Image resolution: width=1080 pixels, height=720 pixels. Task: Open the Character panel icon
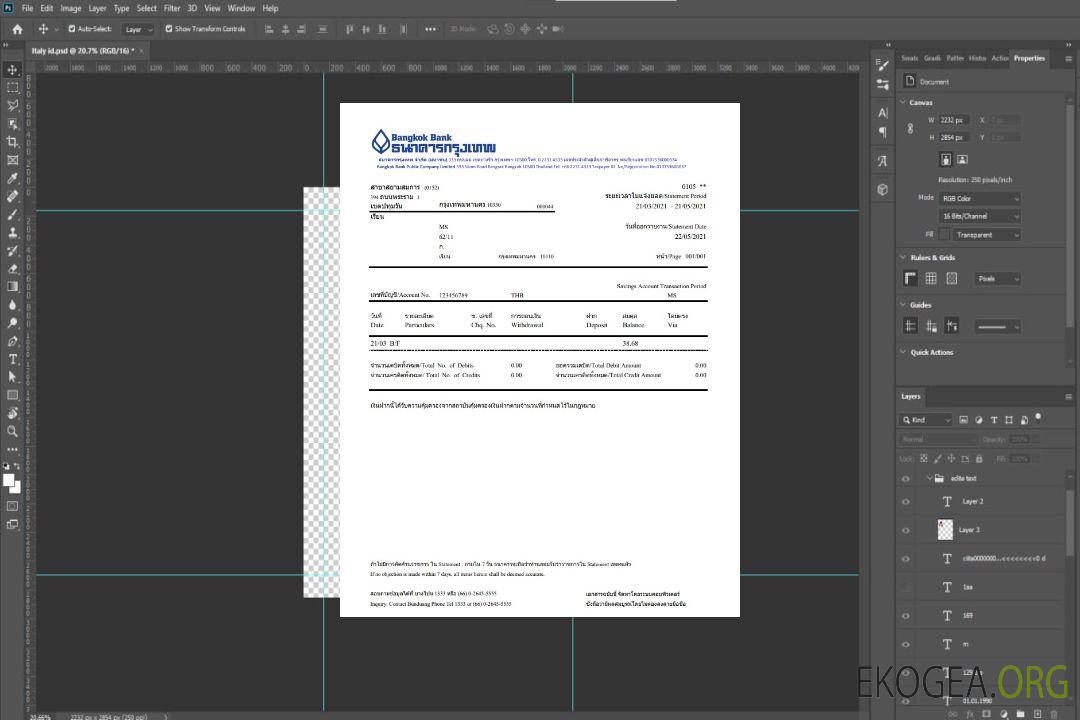pyautogui.click(x=883, y=112)
